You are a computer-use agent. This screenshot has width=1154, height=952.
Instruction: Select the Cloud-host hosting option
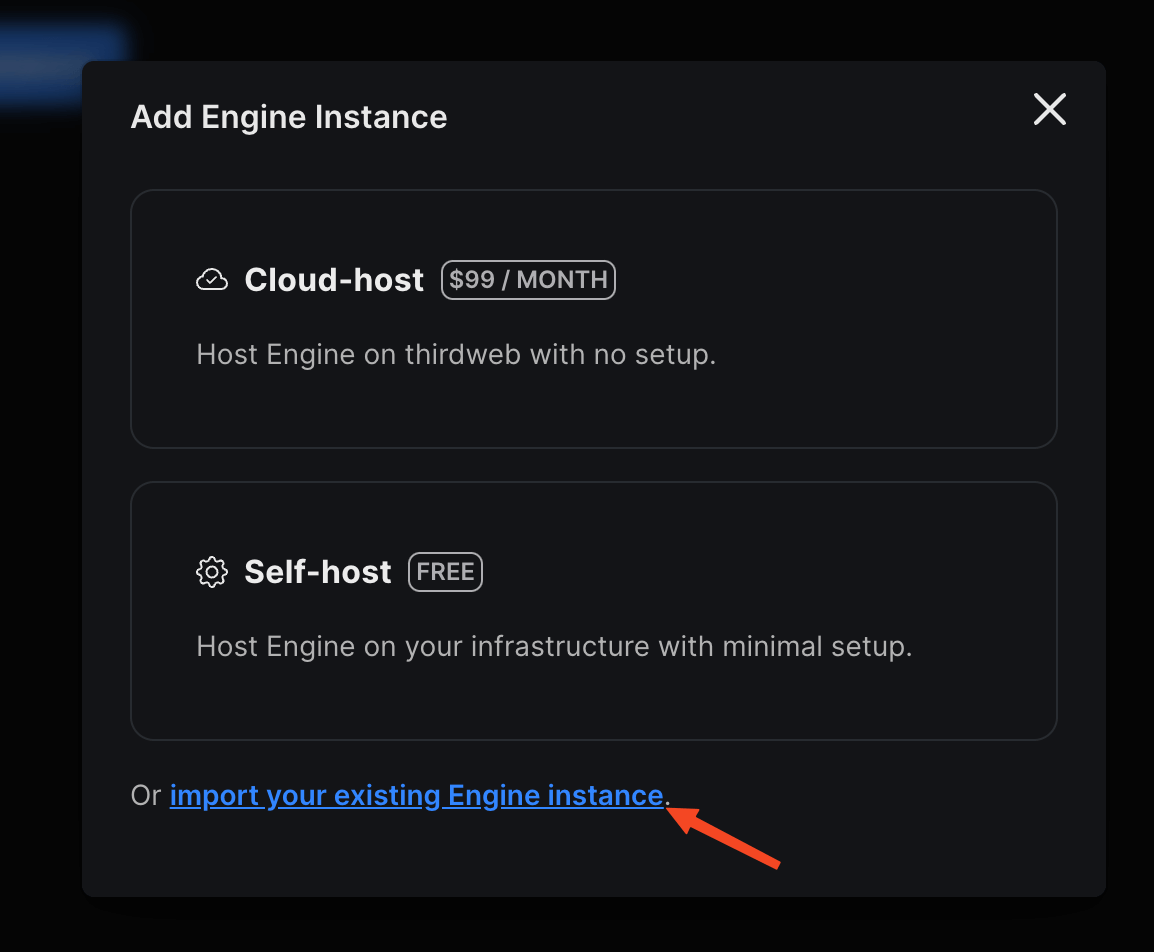pyautogui.click(x=593, y=318)
